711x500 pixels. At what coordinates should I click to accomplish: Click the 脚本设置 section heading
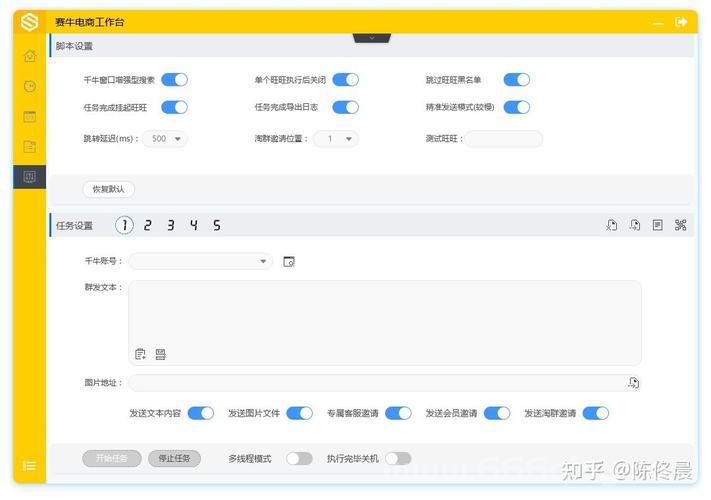tap(74, 46)
